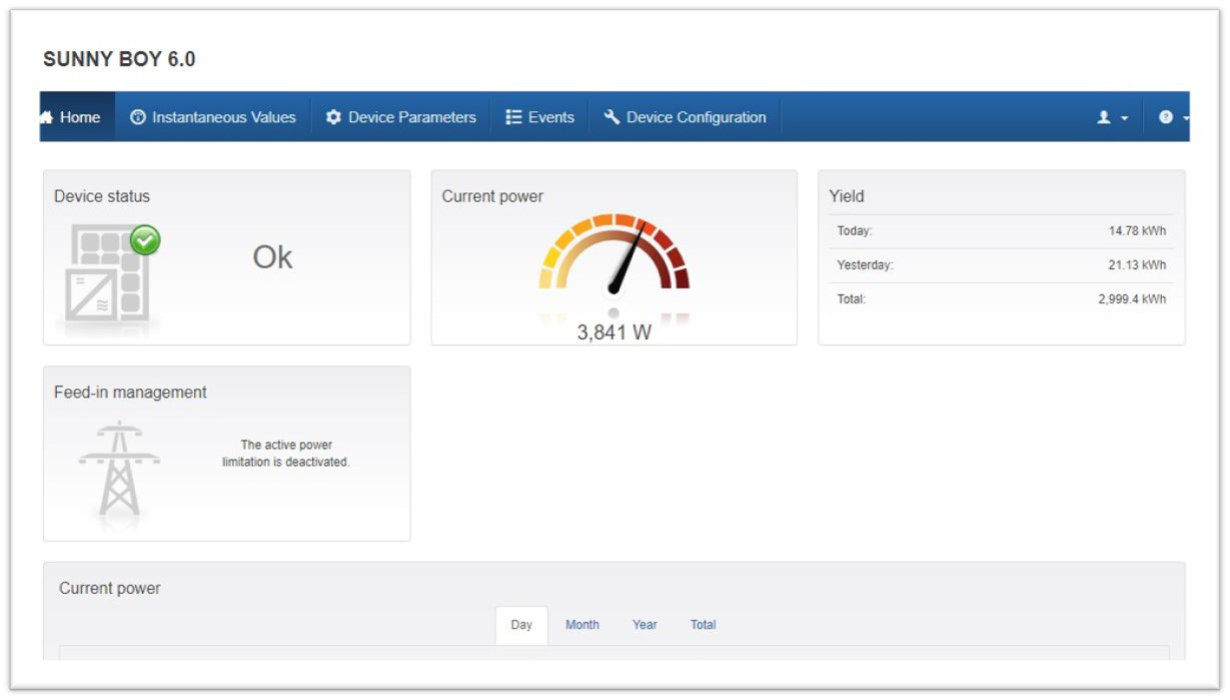Click total yield value 2,999.4 kWh
Screen dimensions: 1230x700
point(1132,299)
